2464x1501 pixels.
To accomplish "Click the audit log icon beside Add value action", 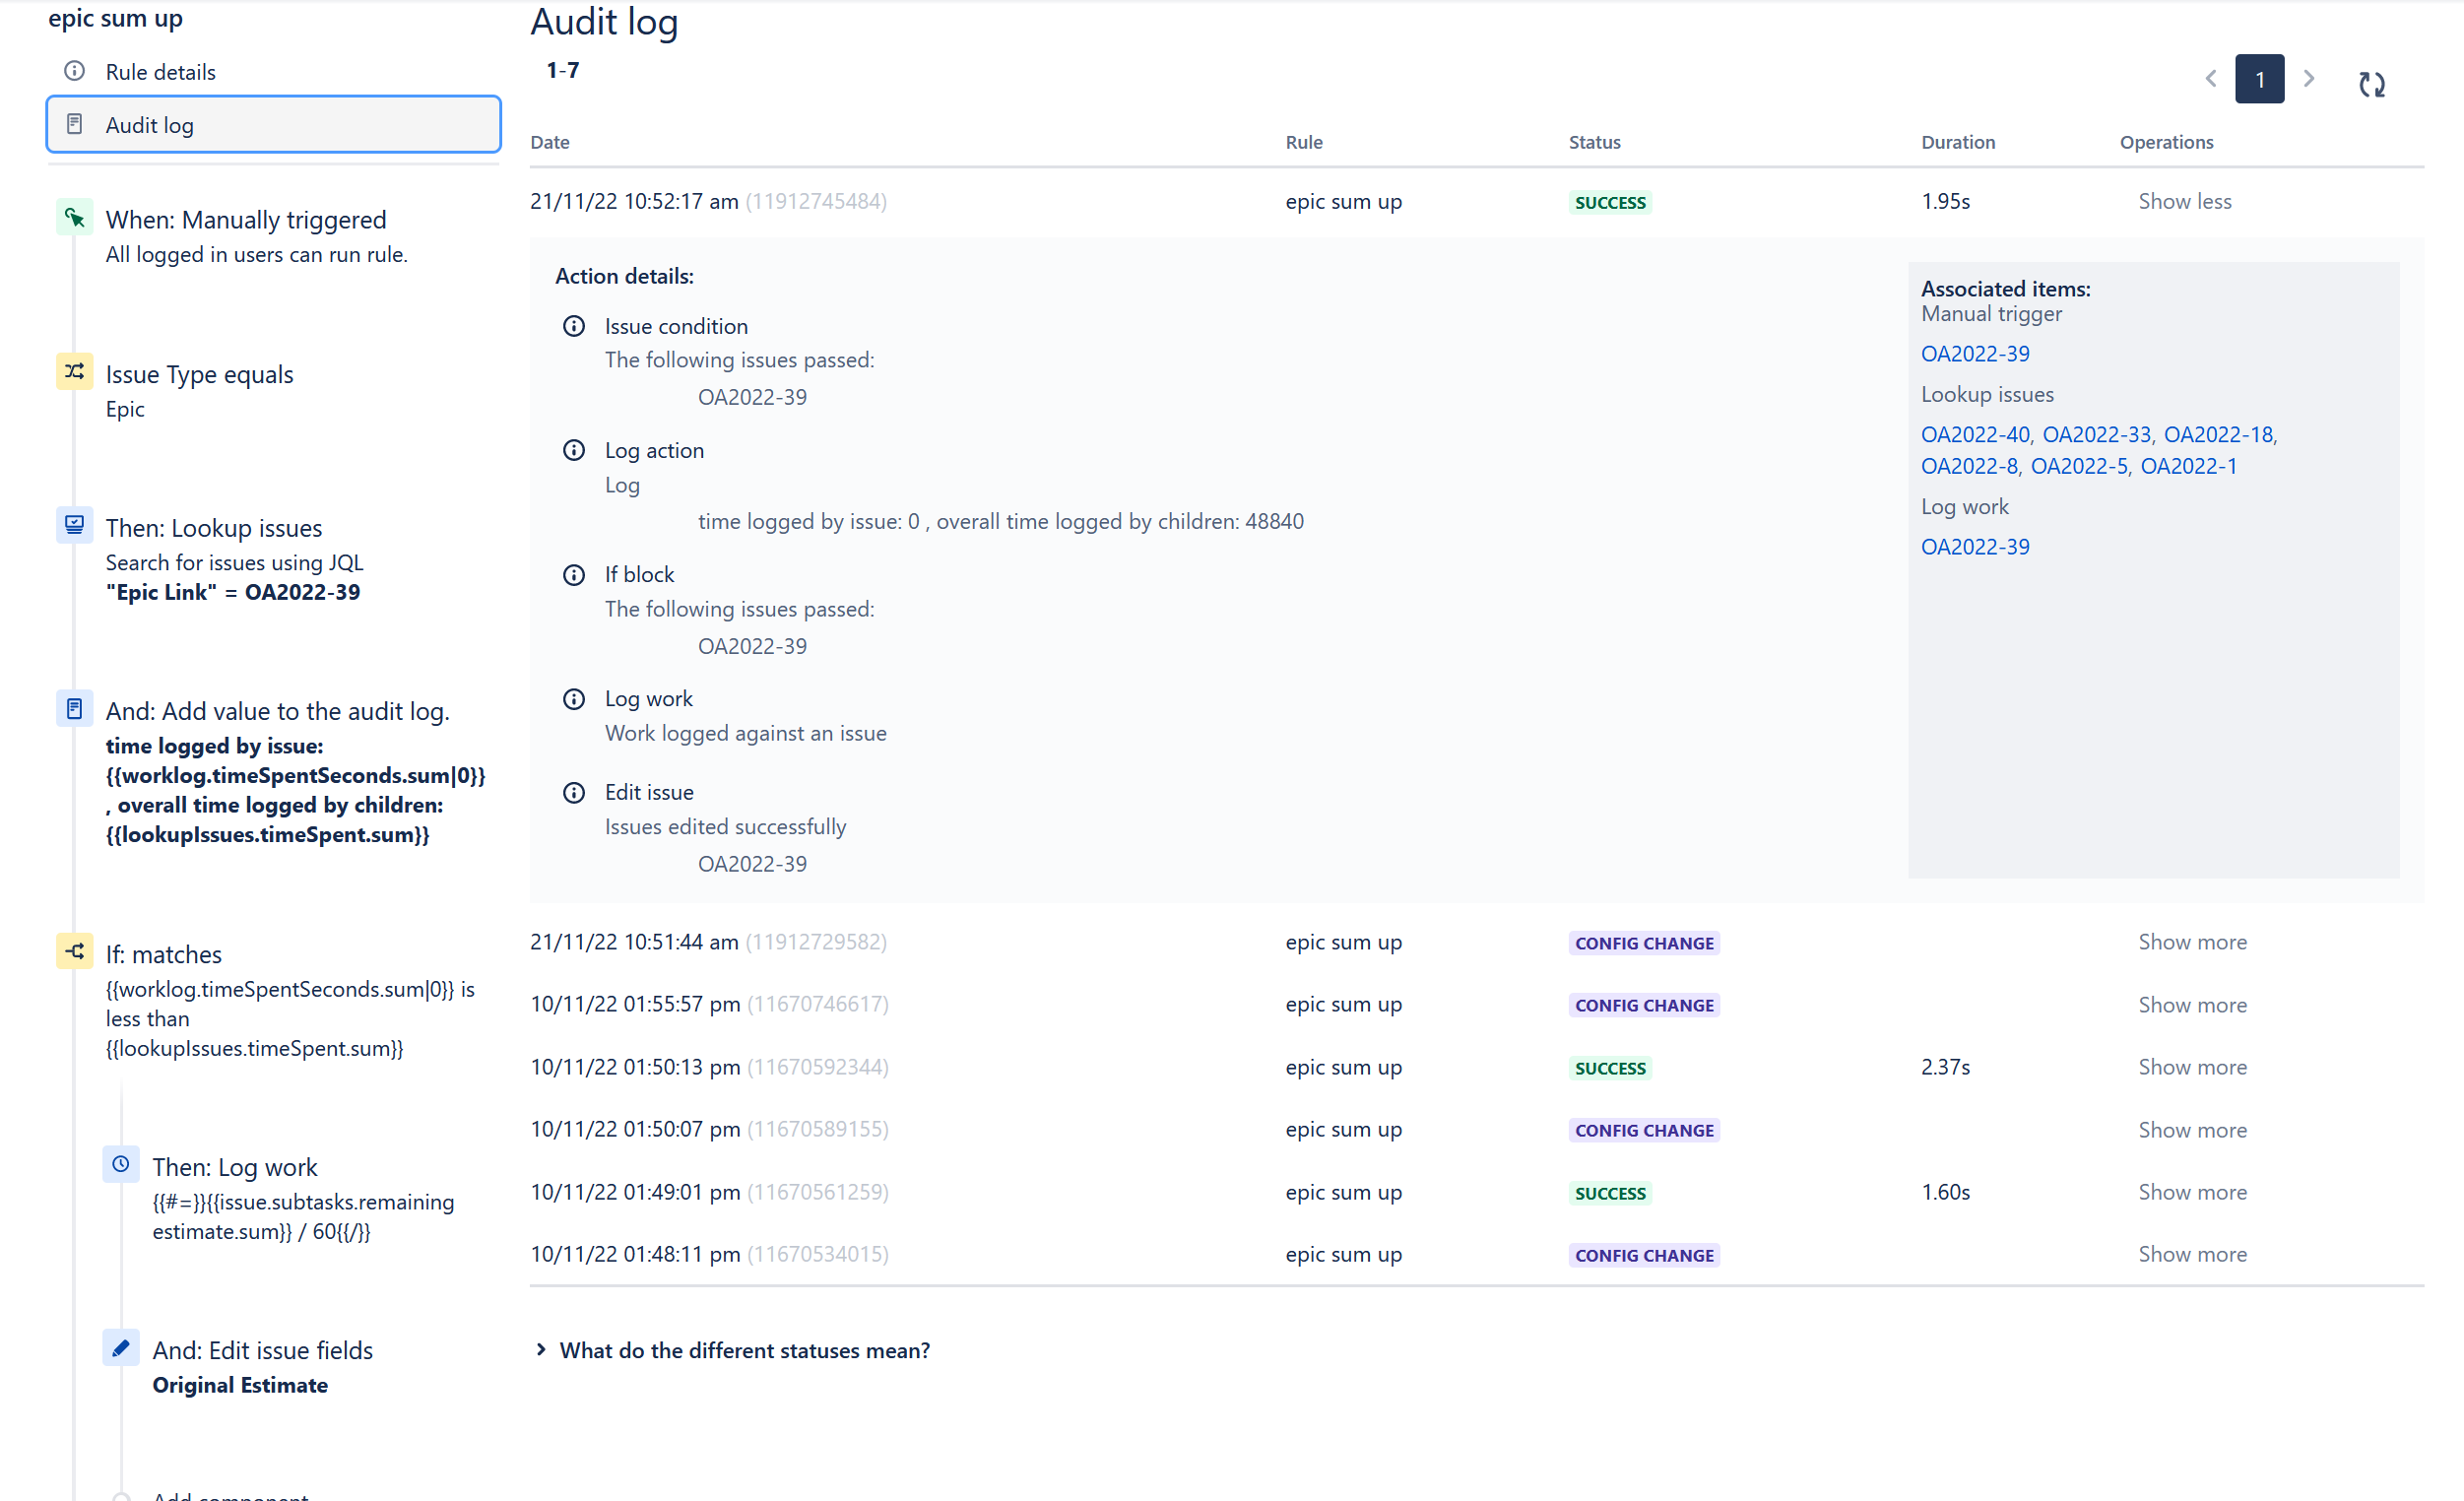I will click(74, 708).
